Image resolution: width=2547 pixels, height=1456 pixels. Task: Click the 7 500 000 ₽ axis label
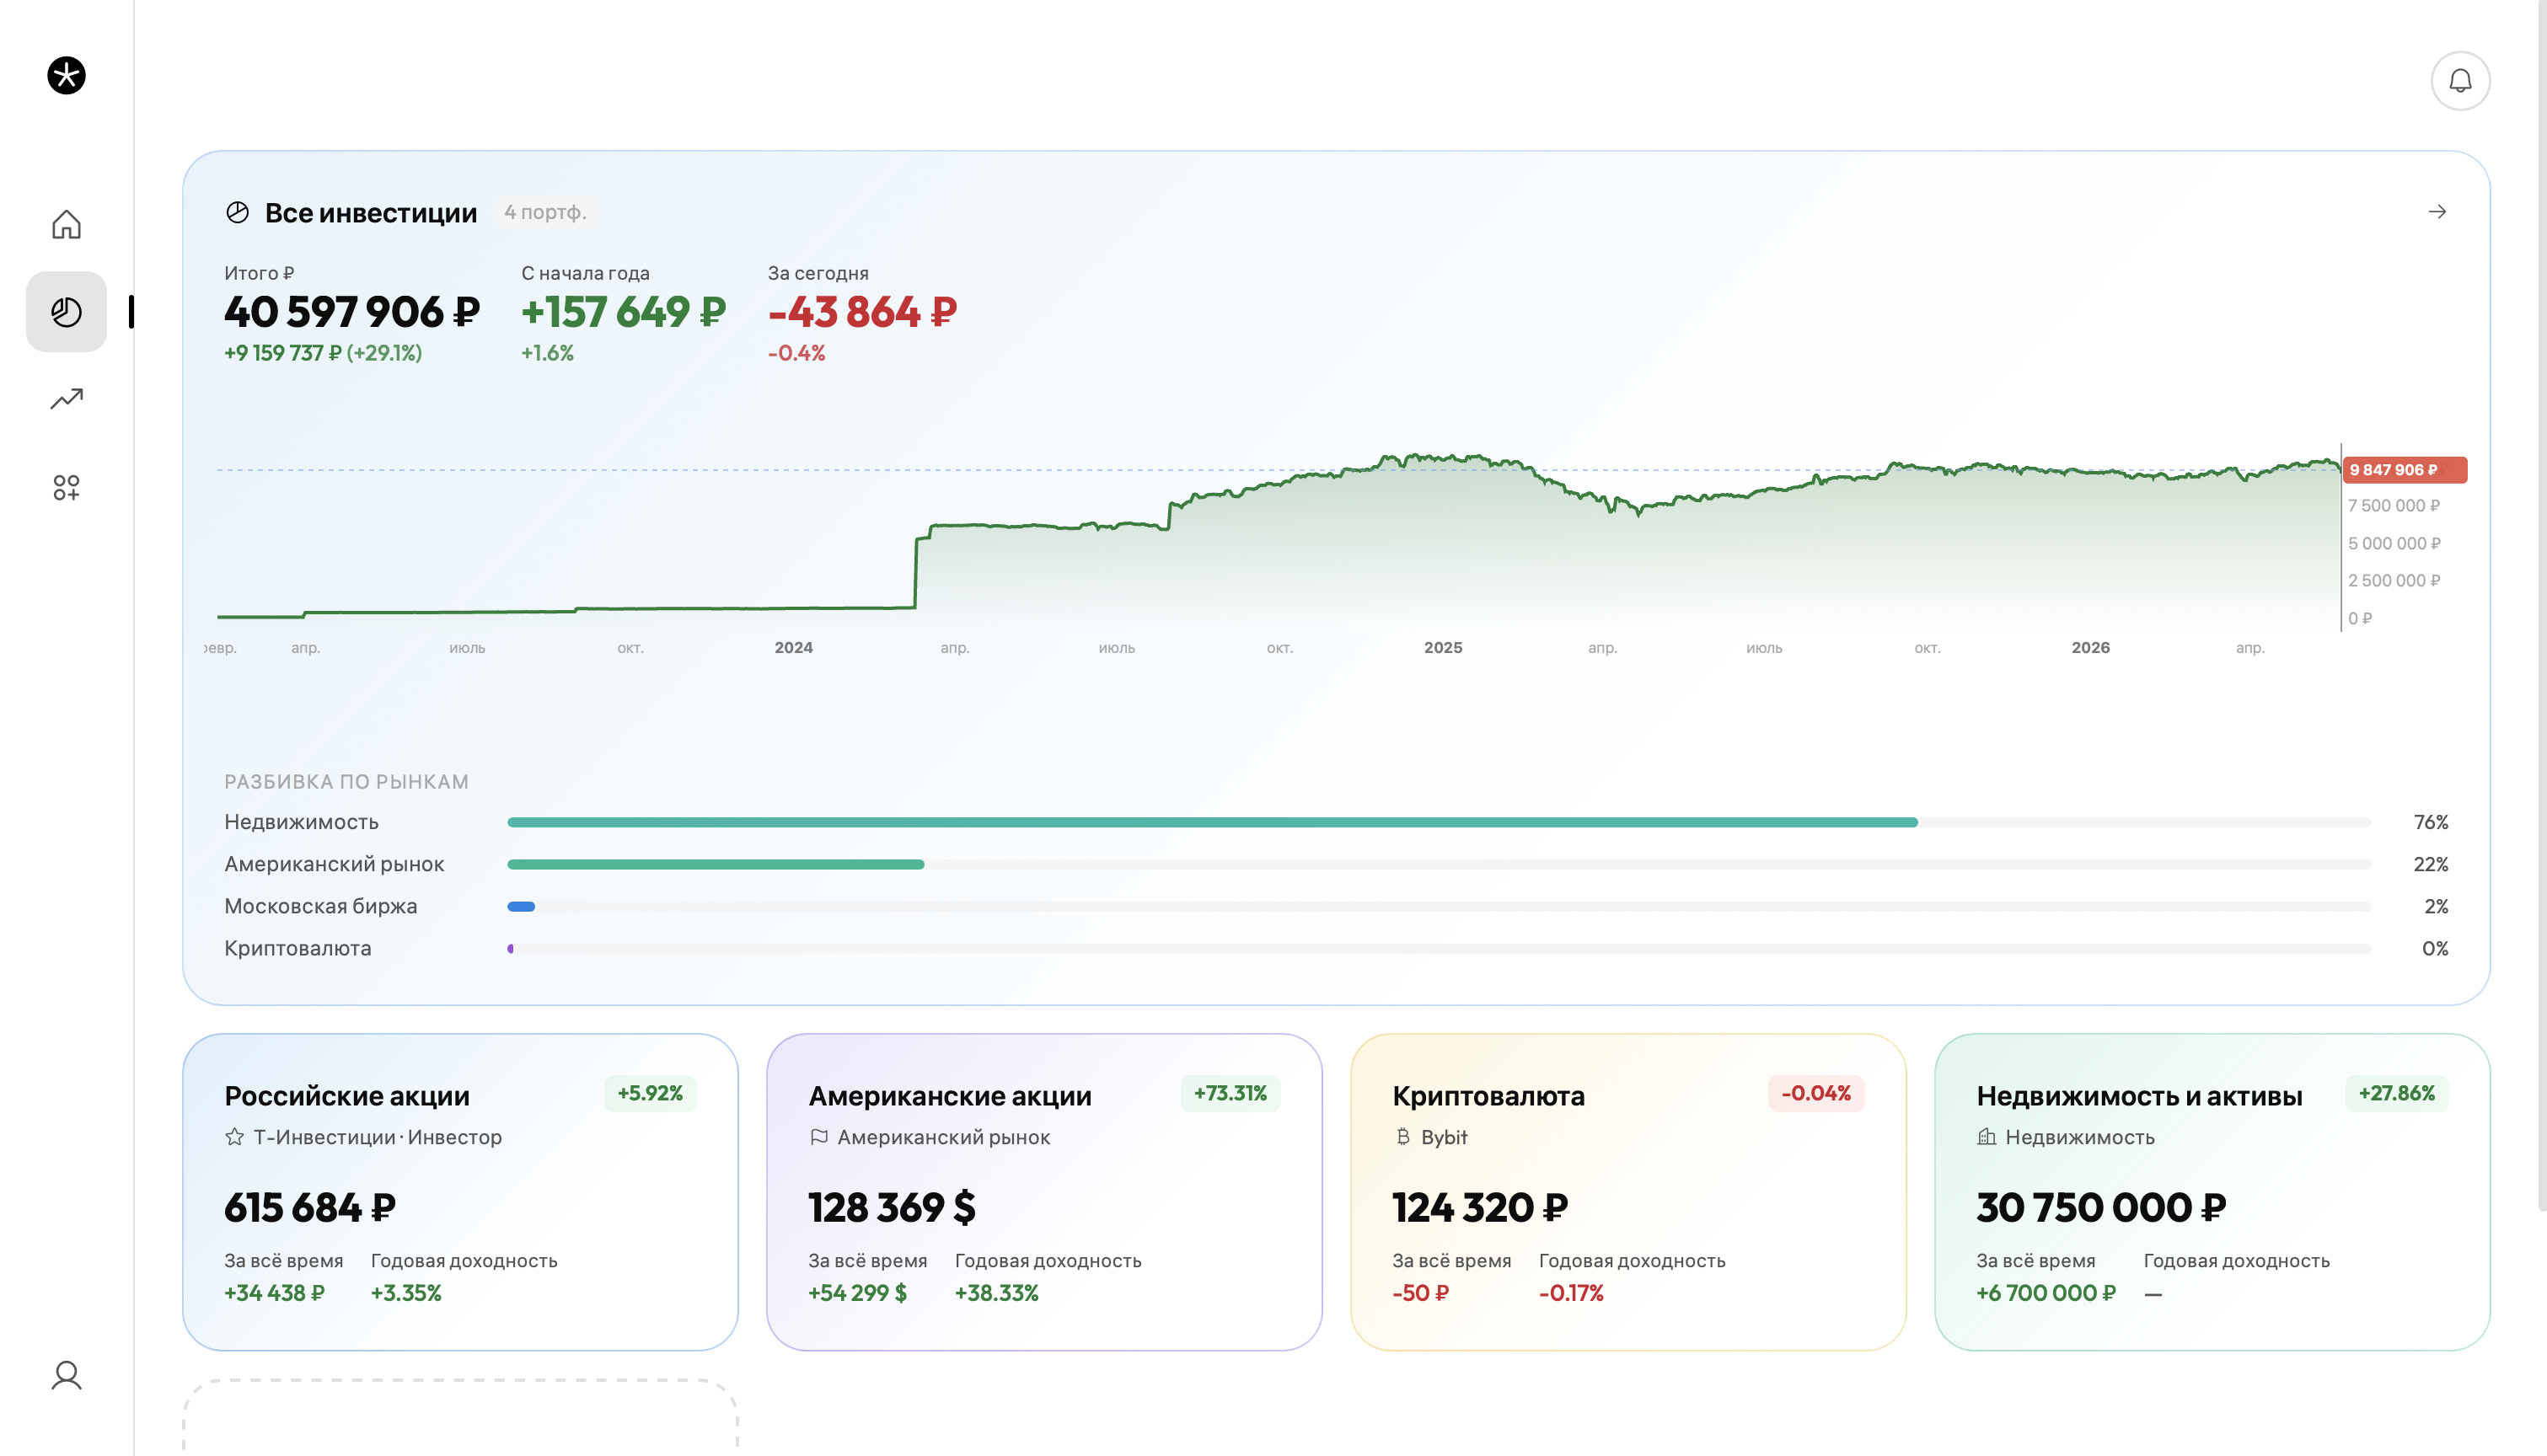coord(2394,506)
